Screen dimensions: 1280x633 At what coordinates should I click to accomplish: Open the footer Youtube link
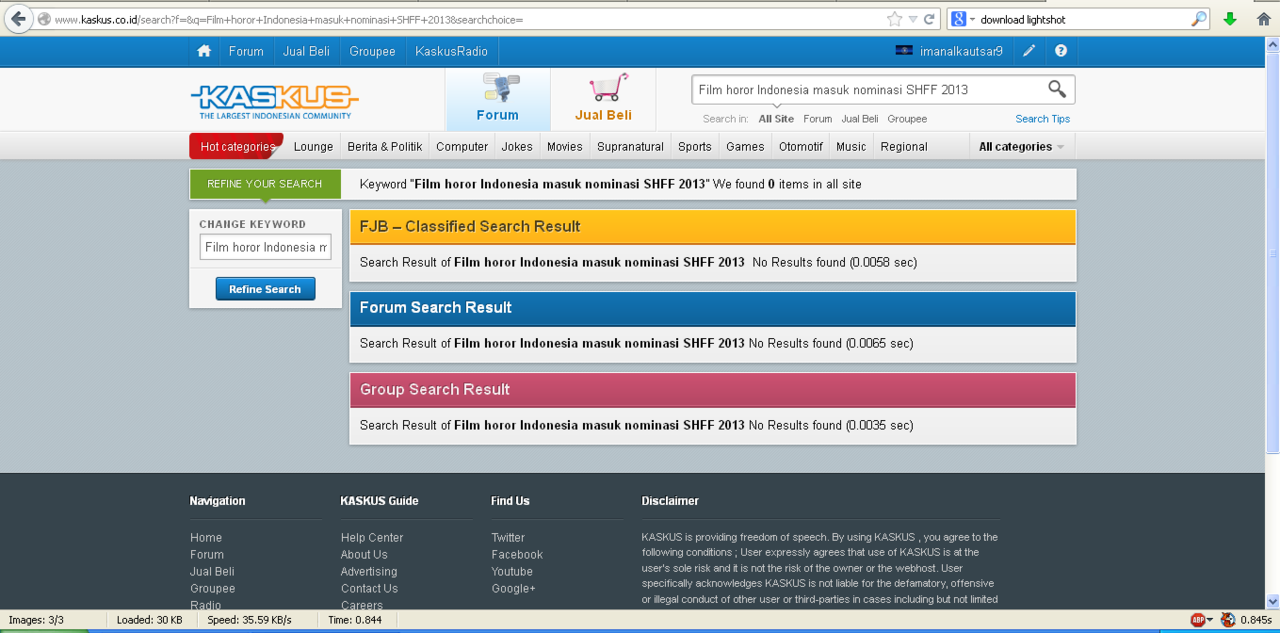512,572
